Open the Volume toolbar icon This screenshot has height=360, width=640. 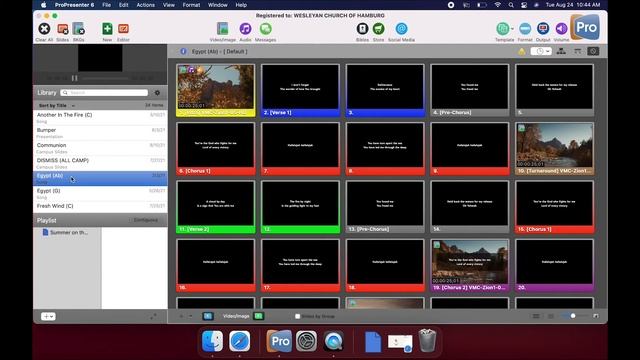click(561, 29)
